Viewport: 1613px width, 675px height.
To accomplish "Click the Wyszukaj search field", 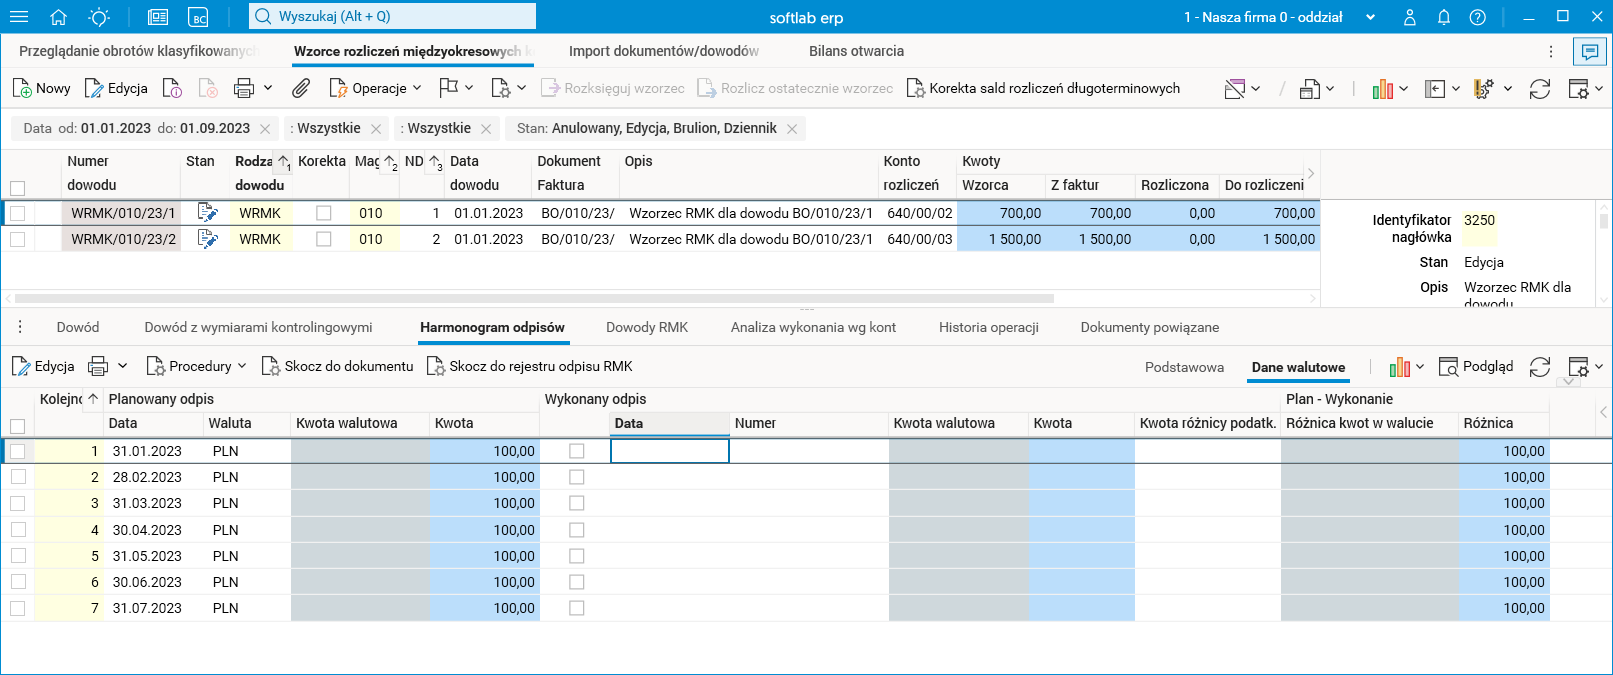I will point(393,16).
